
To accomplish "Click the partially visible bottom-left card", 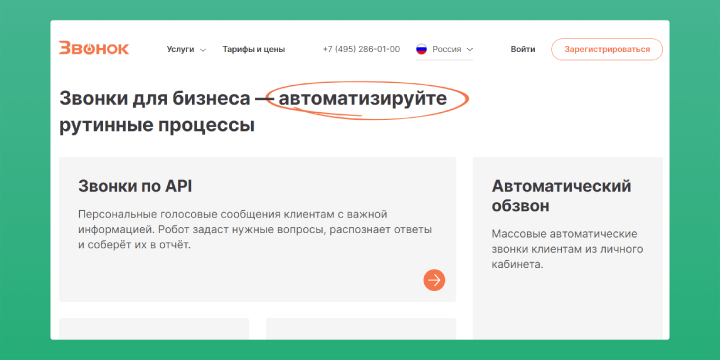I will (x=154, y=329).
